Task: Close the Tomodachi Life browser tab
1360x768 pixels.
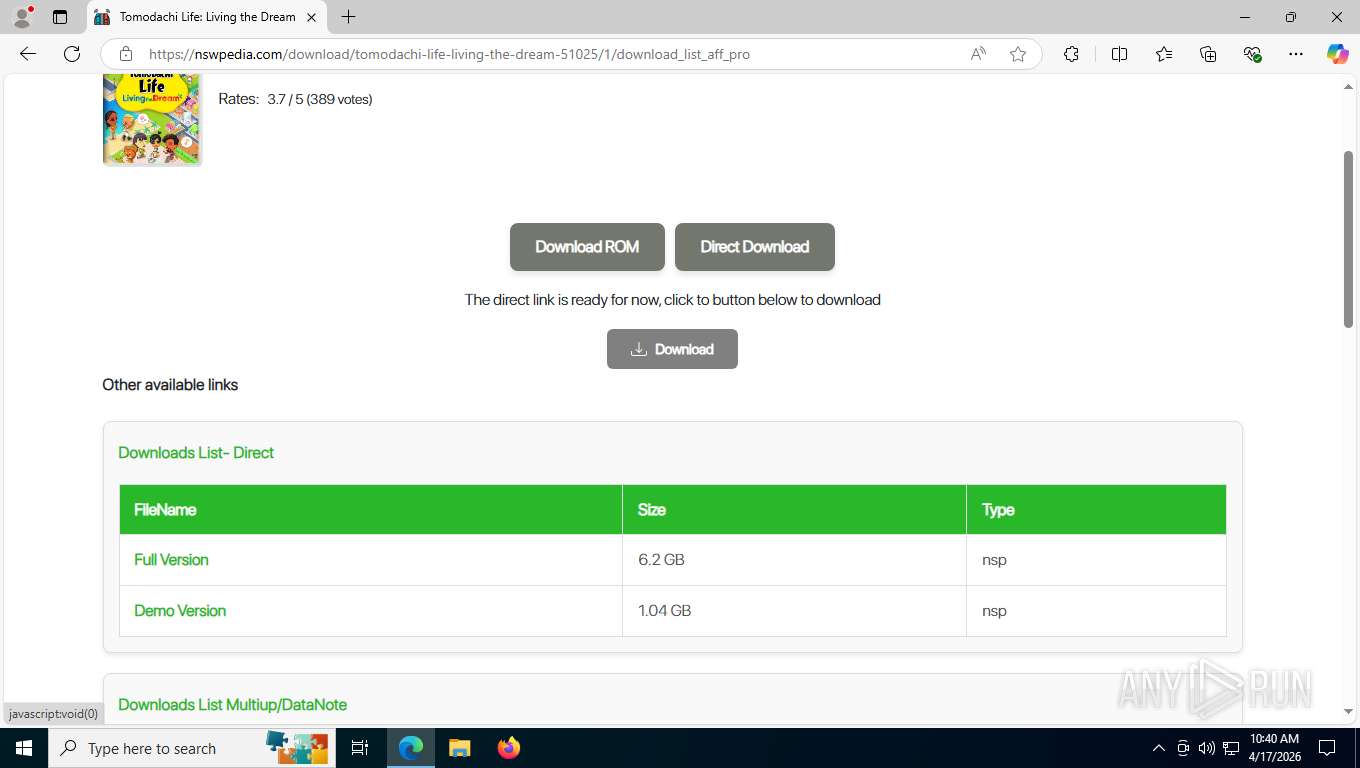Action: coord(312,17)
